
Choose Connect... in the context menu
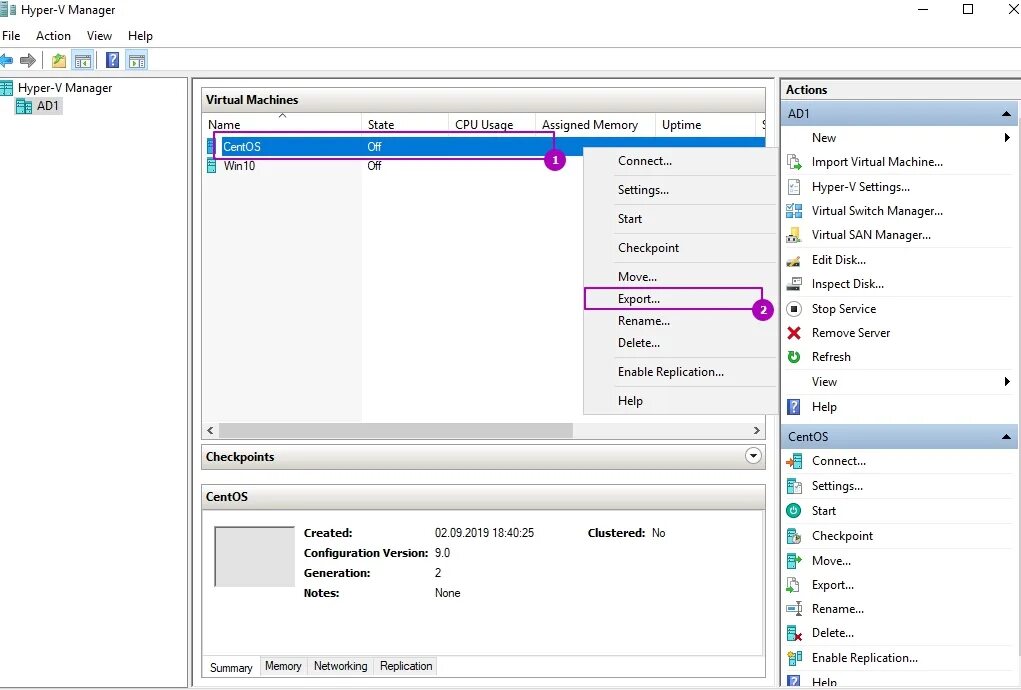(x=680, y=161)
